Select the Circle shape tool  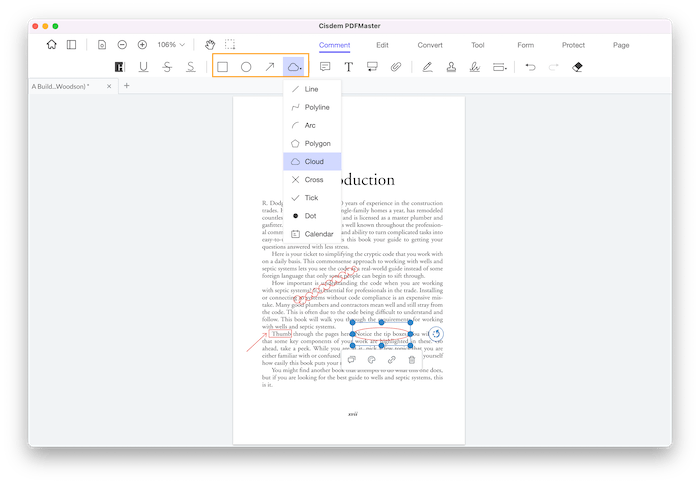(246, 67)
